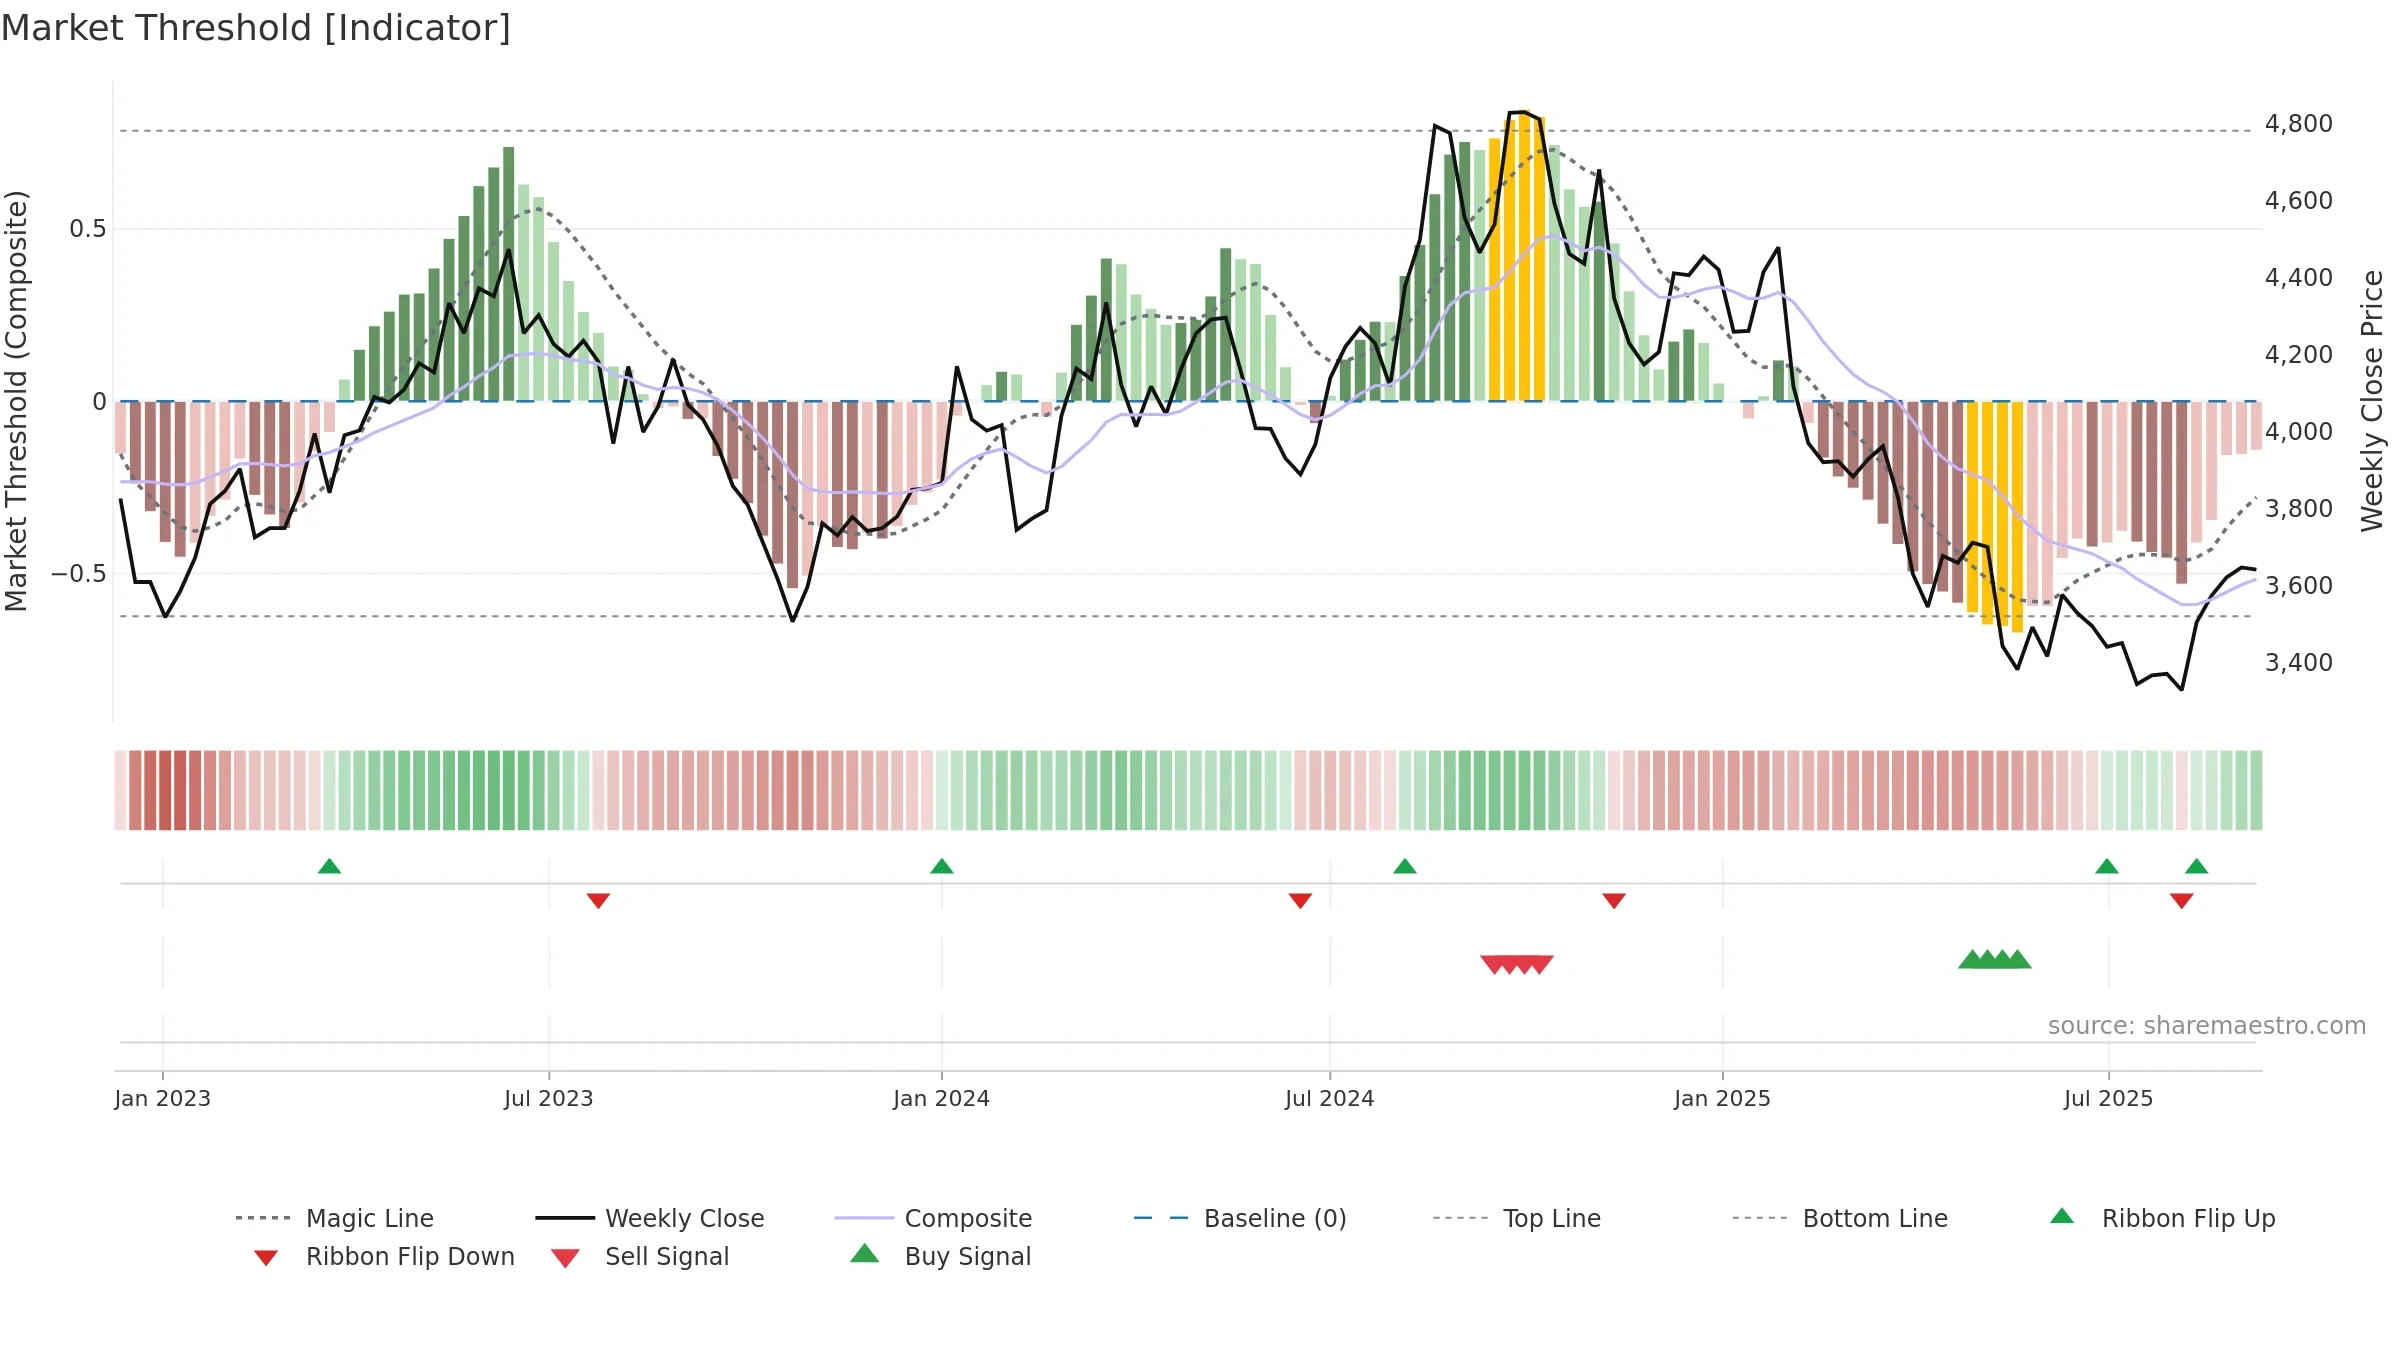
Task: Click the 0.5 left axis tick label
Action: point(87,229)
